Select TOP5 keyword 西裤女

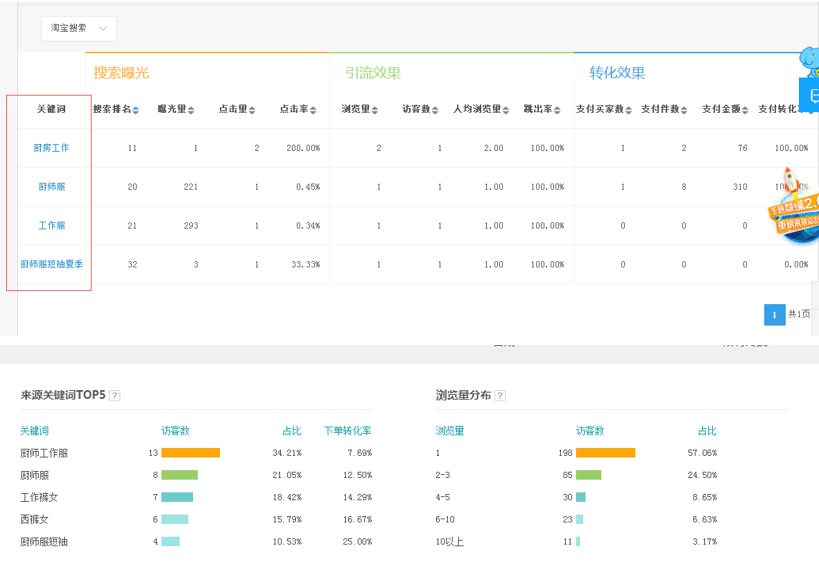(x=34, y=519)
